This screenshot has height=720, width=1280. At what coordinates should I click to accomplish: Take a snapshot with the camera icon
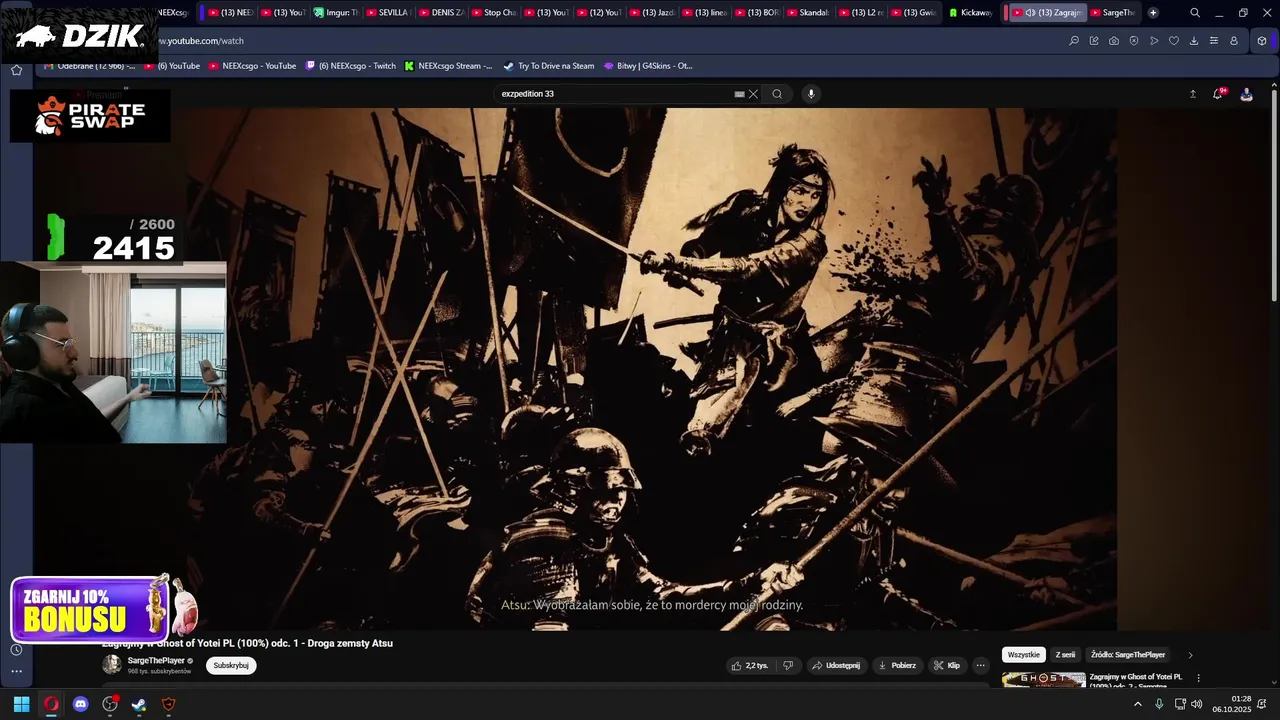tap(1114, 41)
